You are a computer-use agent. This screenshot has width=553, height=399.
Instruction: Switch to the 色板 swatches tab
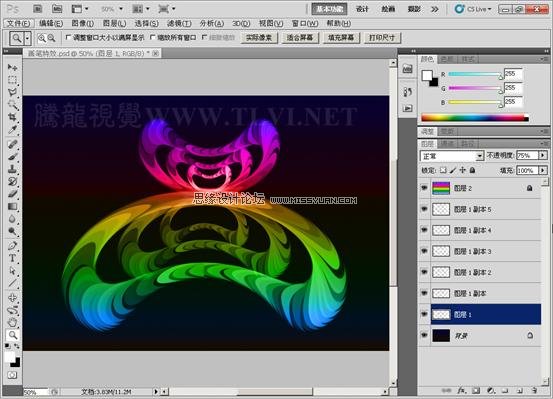[x=448, y=59]
